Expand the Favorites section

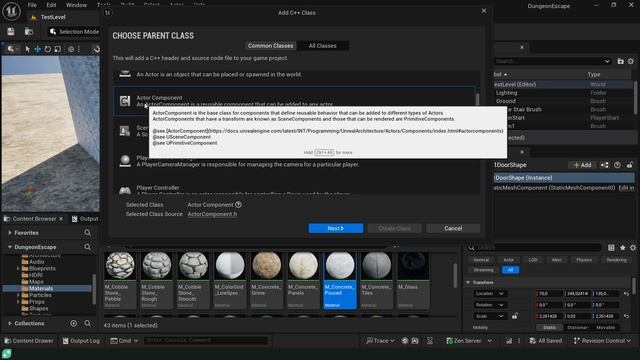click(x=10, y=233)
